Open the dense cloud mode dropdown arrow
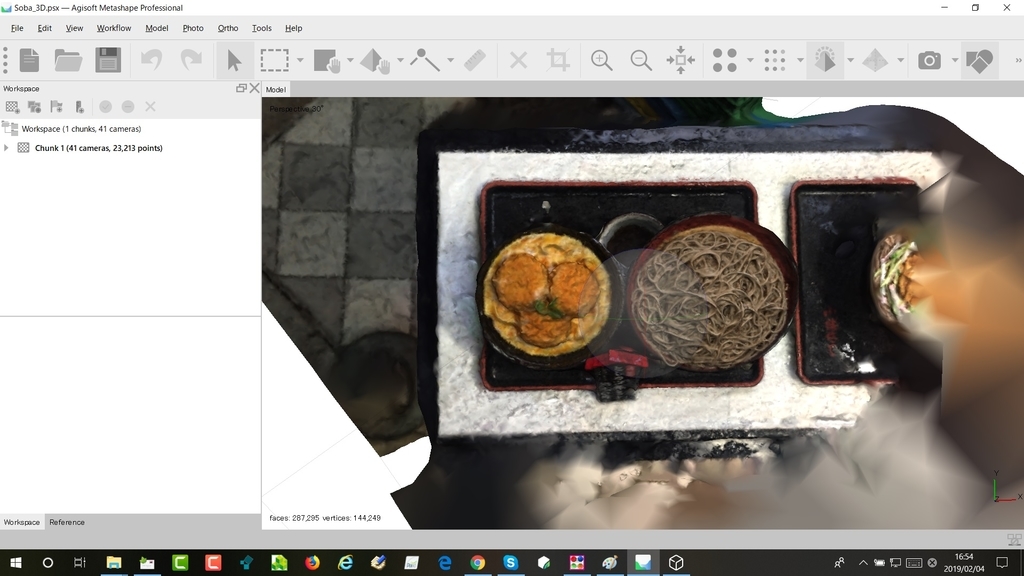This screenshot has height=576, width=1024. (x=800, y=60)
